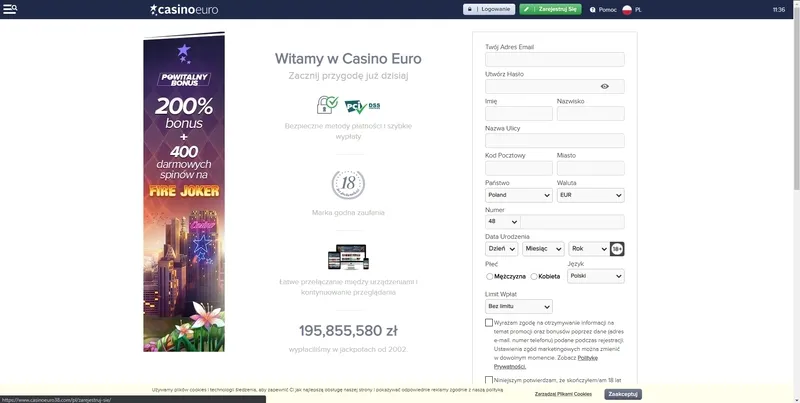Check the 18 years confirmation checkbox
This screenshot has width=800, height=403.
click(x=489, y=380)
